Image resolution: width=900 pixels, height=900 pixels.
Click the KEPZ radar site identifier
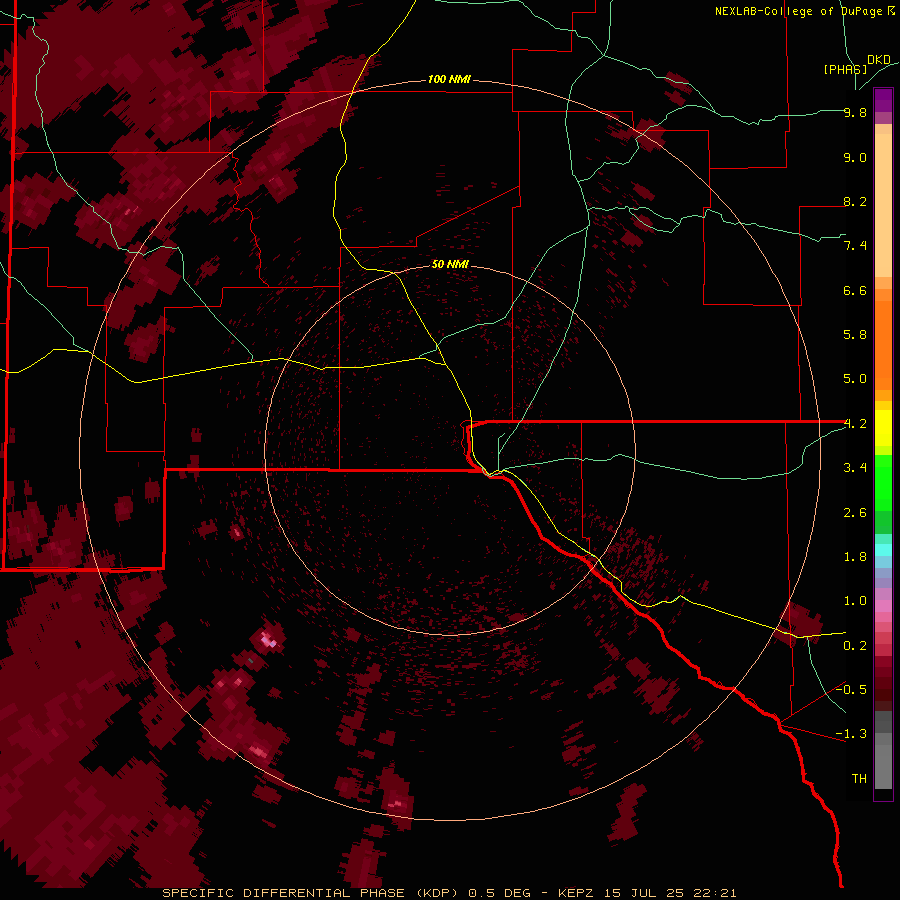point(576,893)
